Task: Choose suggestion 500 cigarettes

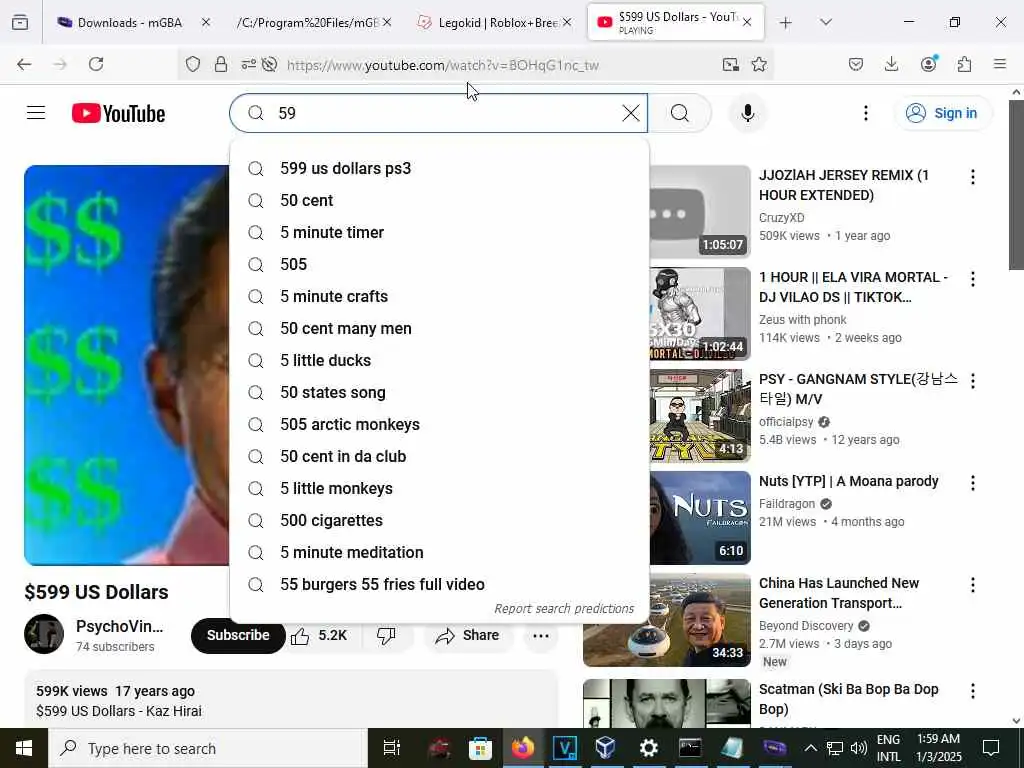Action: coord(440,520)
